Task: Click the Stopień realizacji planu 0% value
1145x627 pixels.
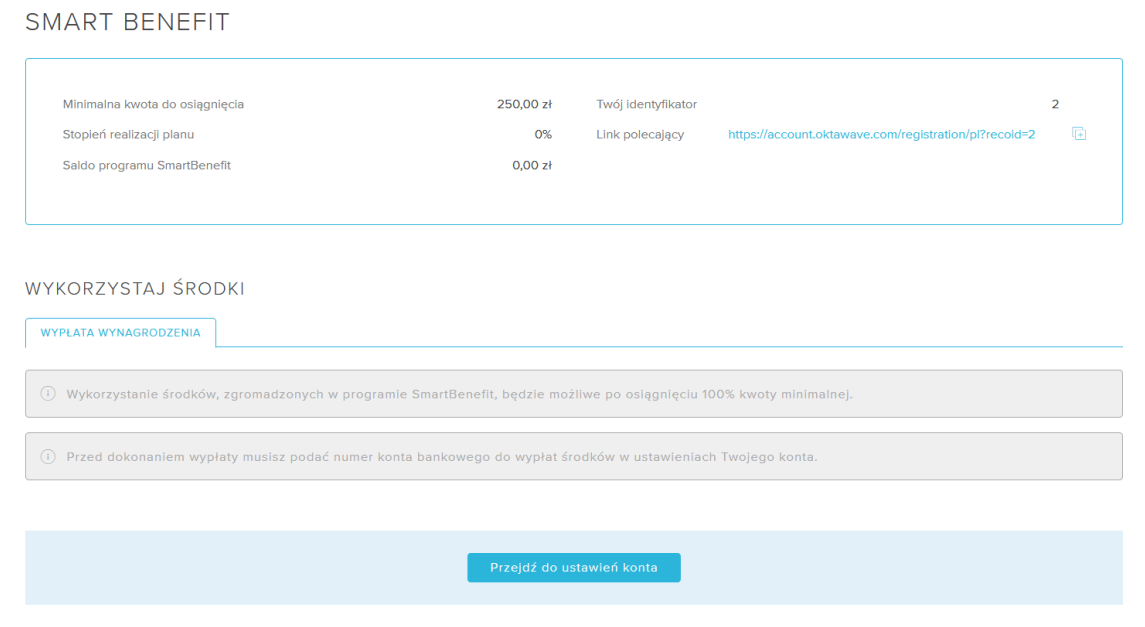Action: coord(543,135)
